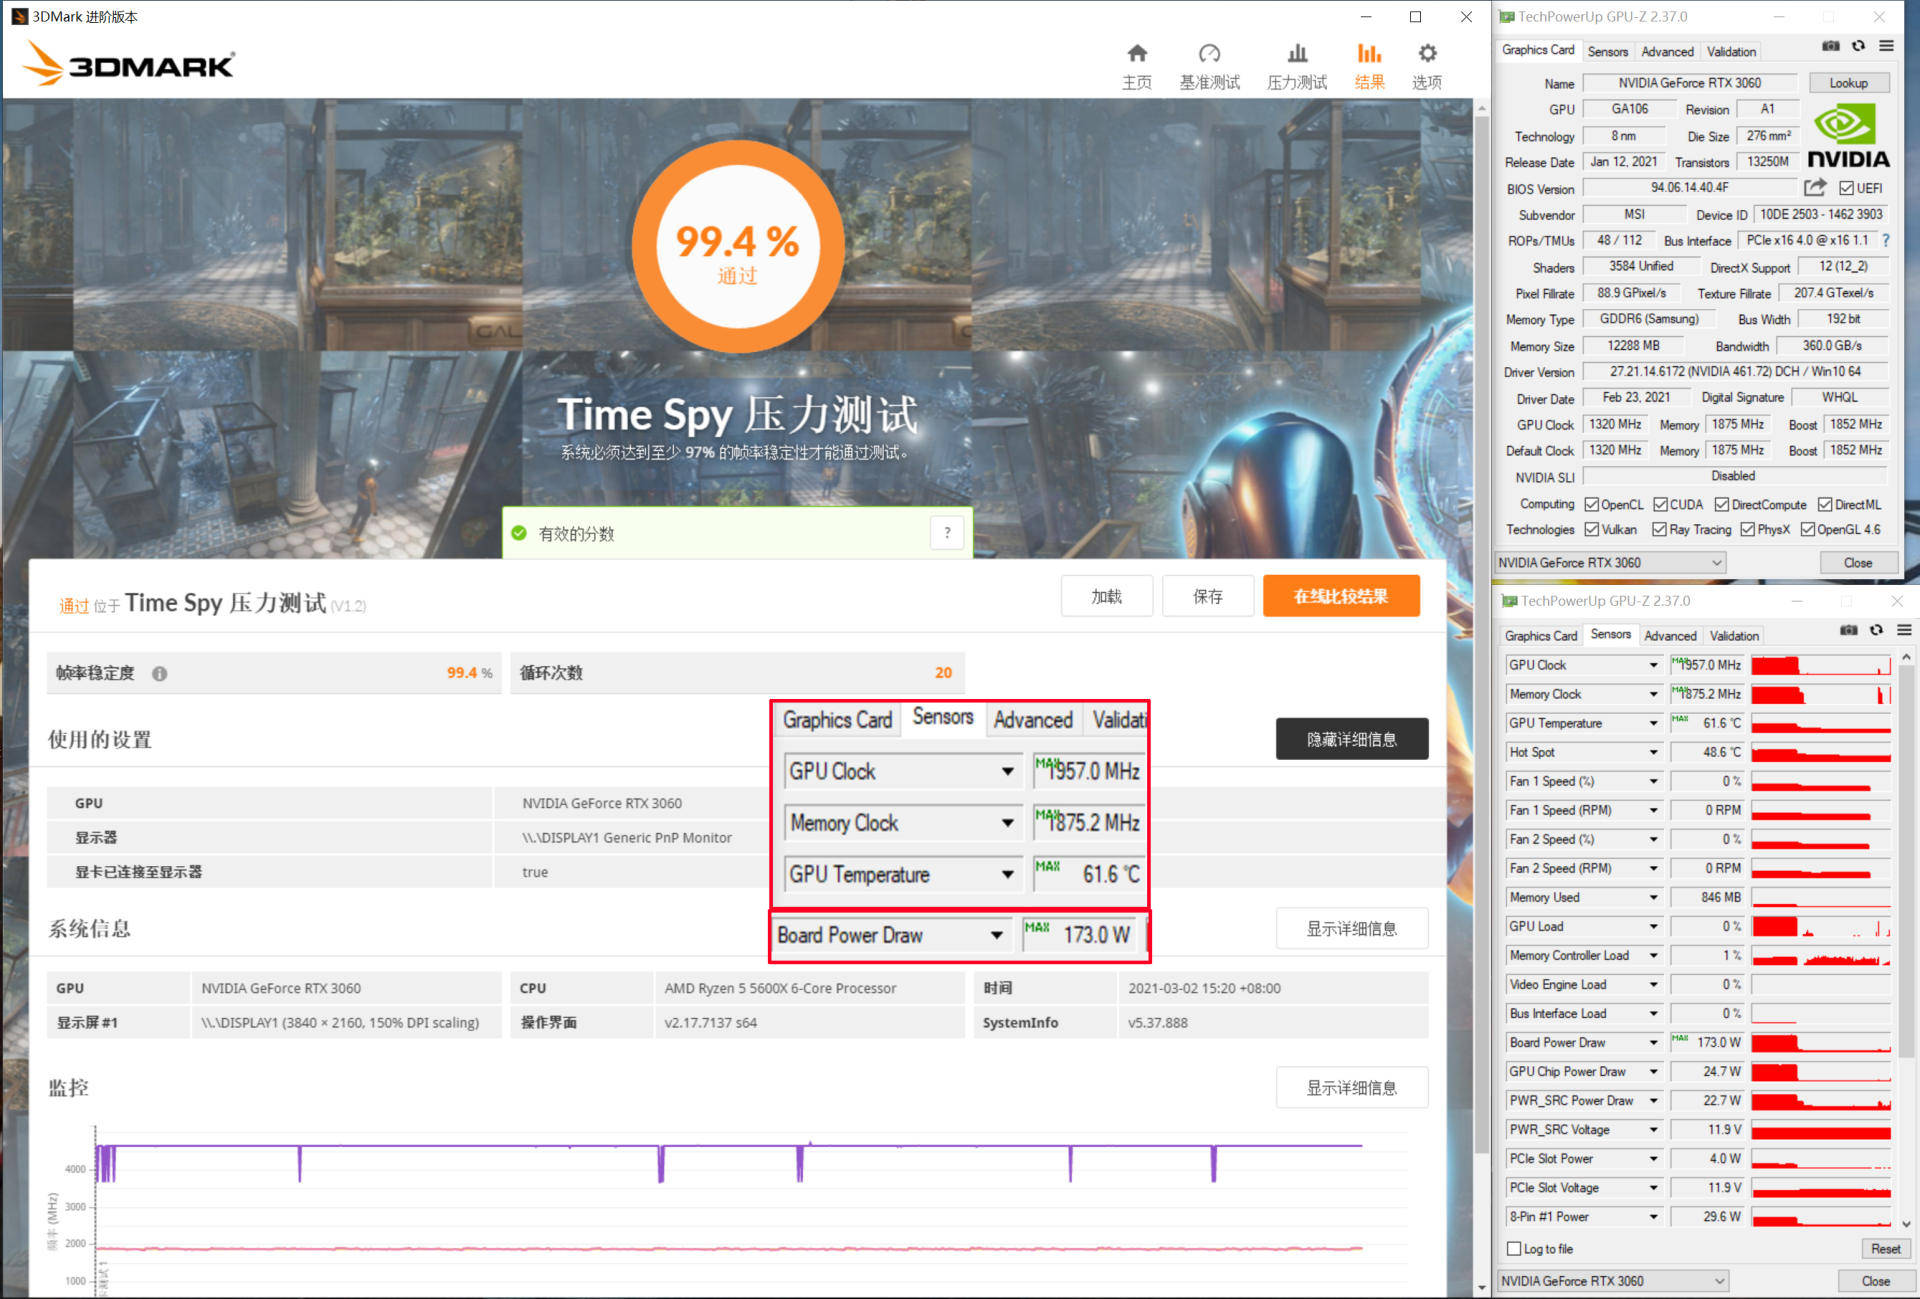Toggle DirectML checkbox in GPU-Z
This screenshot has height=1299, width=1920.
pos(1825,504)
